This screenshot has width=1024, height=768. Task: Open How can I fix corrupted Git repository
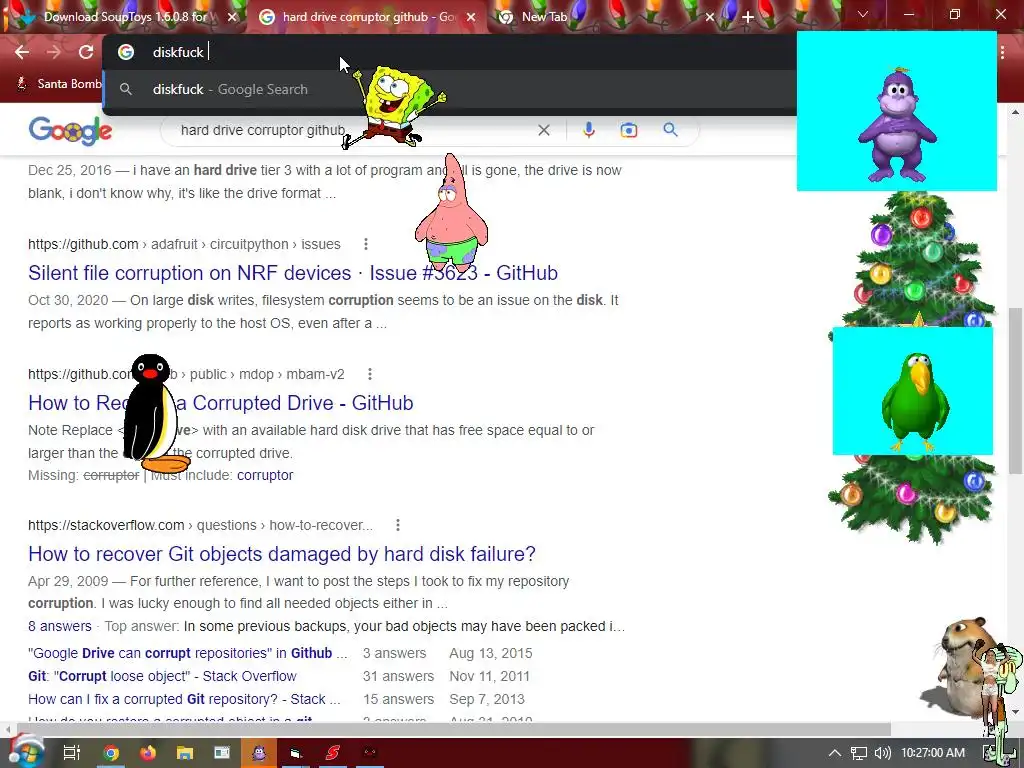(x=184, y=699)
